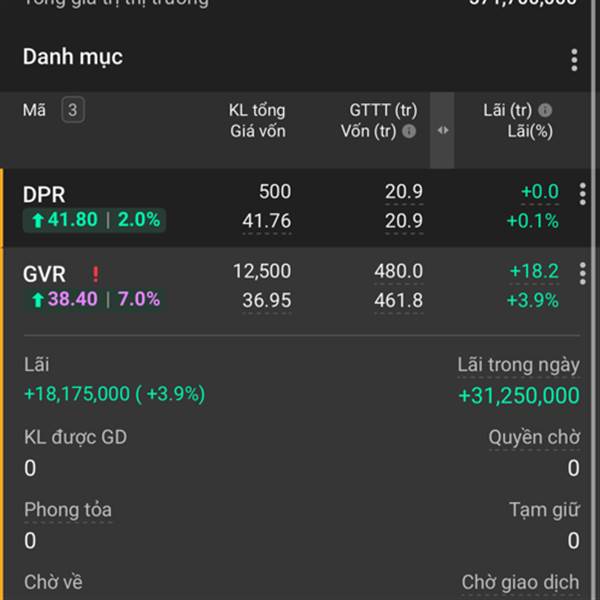Open GVR row more options menu
The width and height of the screenshot is (600, 600).
[583, 273]
